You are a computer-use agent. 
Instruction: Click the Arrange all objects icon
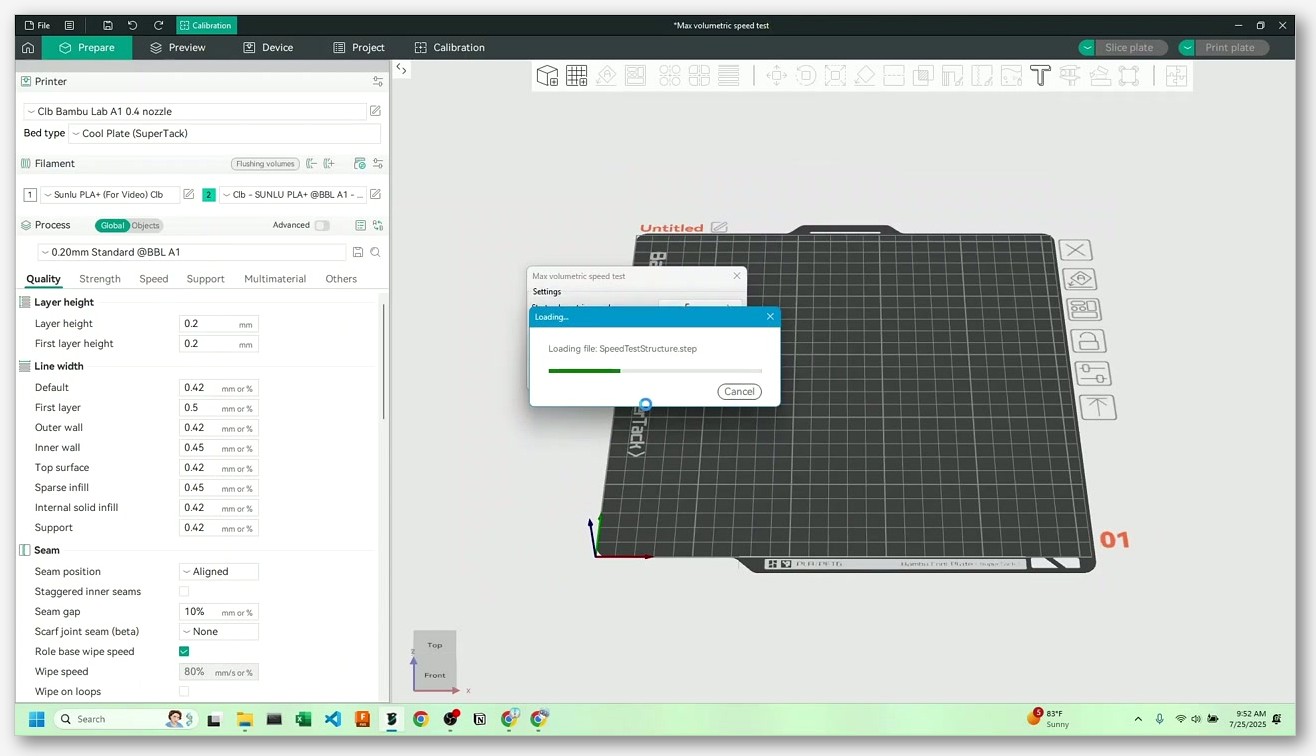point(636,76)
